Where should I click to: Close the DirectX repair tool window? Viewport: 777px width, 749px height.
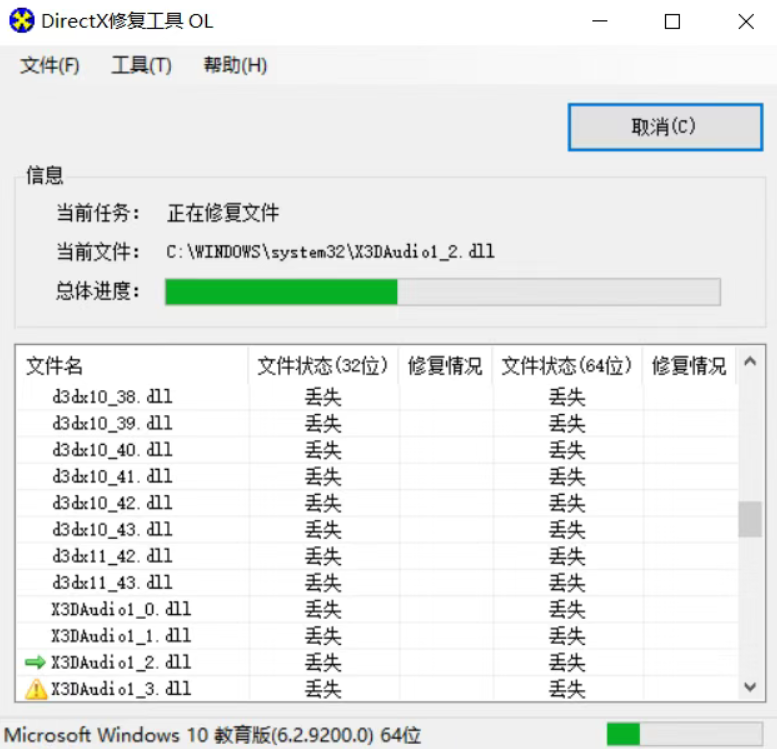pos(745,21)
